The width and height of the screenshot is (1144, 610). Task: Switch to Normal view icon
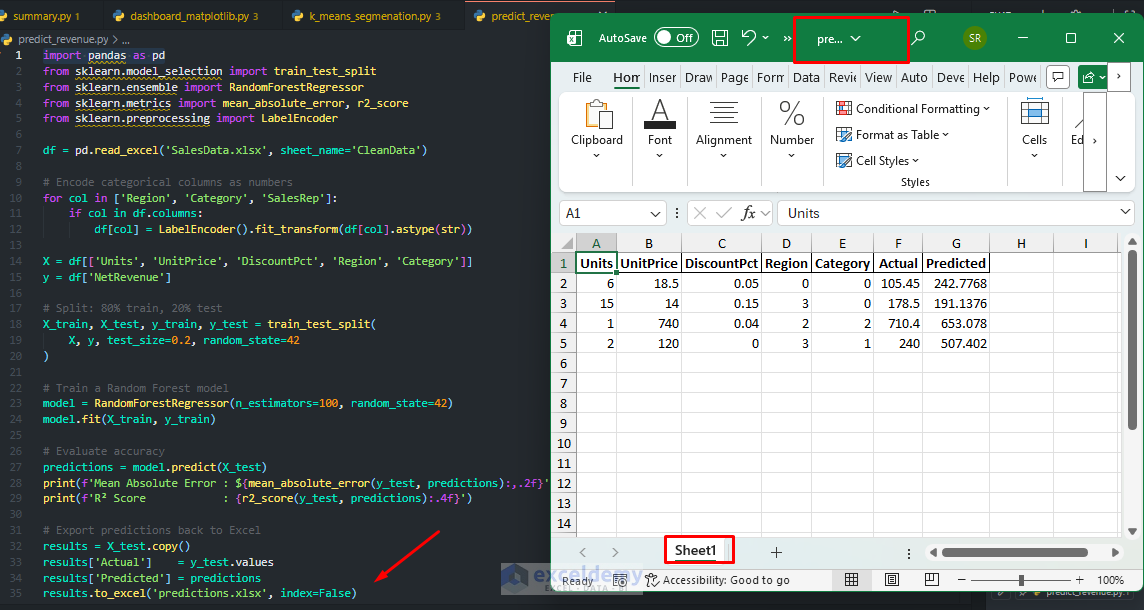(851, 579)
